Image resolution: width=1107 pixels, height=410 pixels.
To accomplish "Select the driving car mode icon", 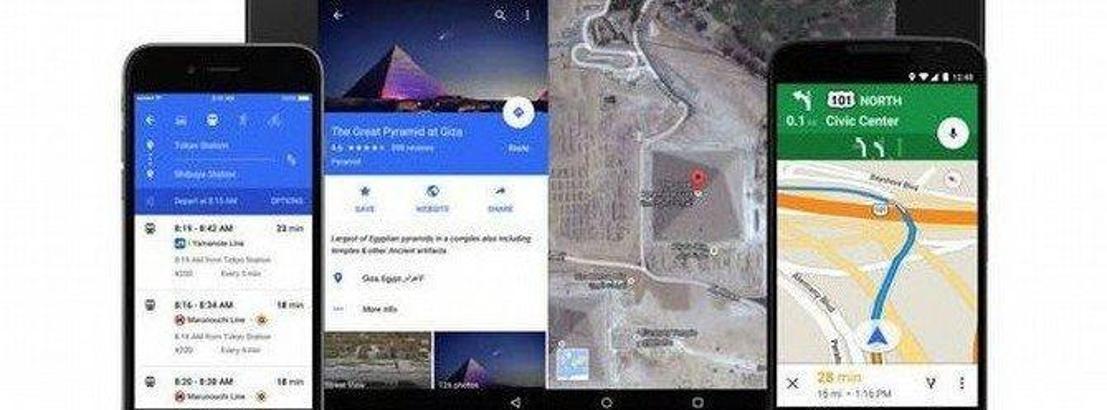I will coord(181,121).
